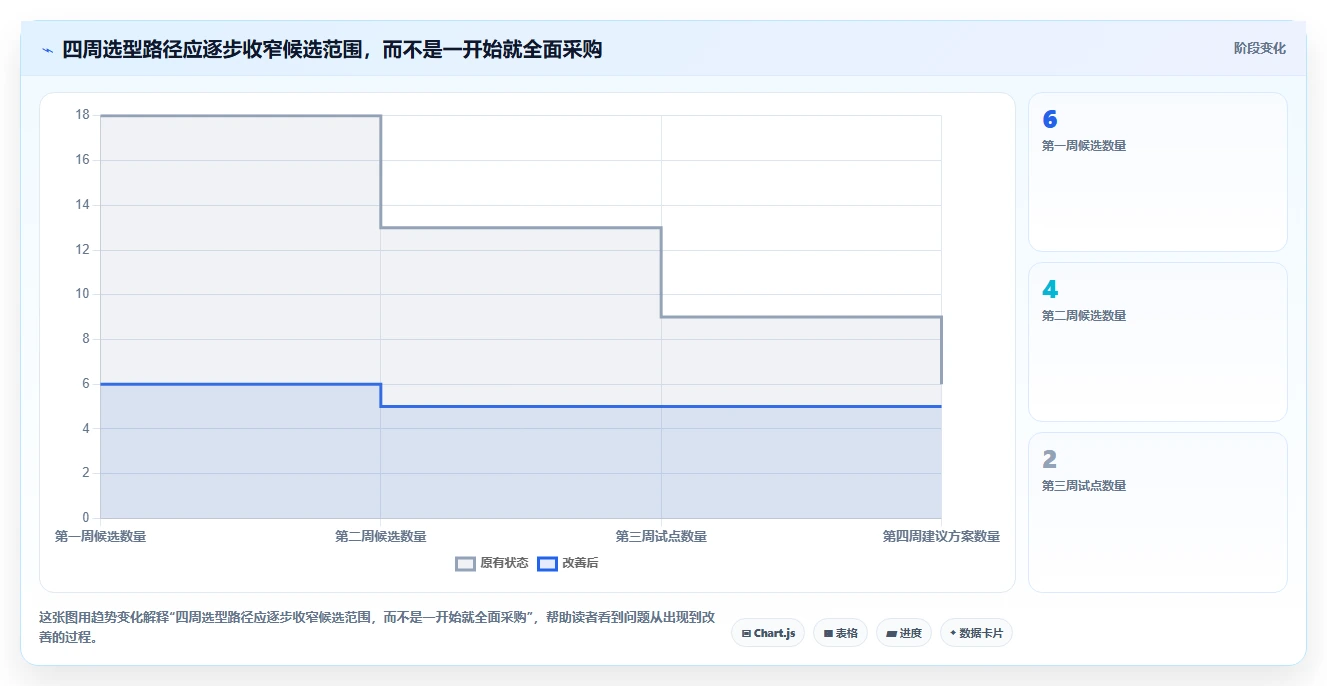
Task: Click the y-axis value 12
Action: point(82,249)
